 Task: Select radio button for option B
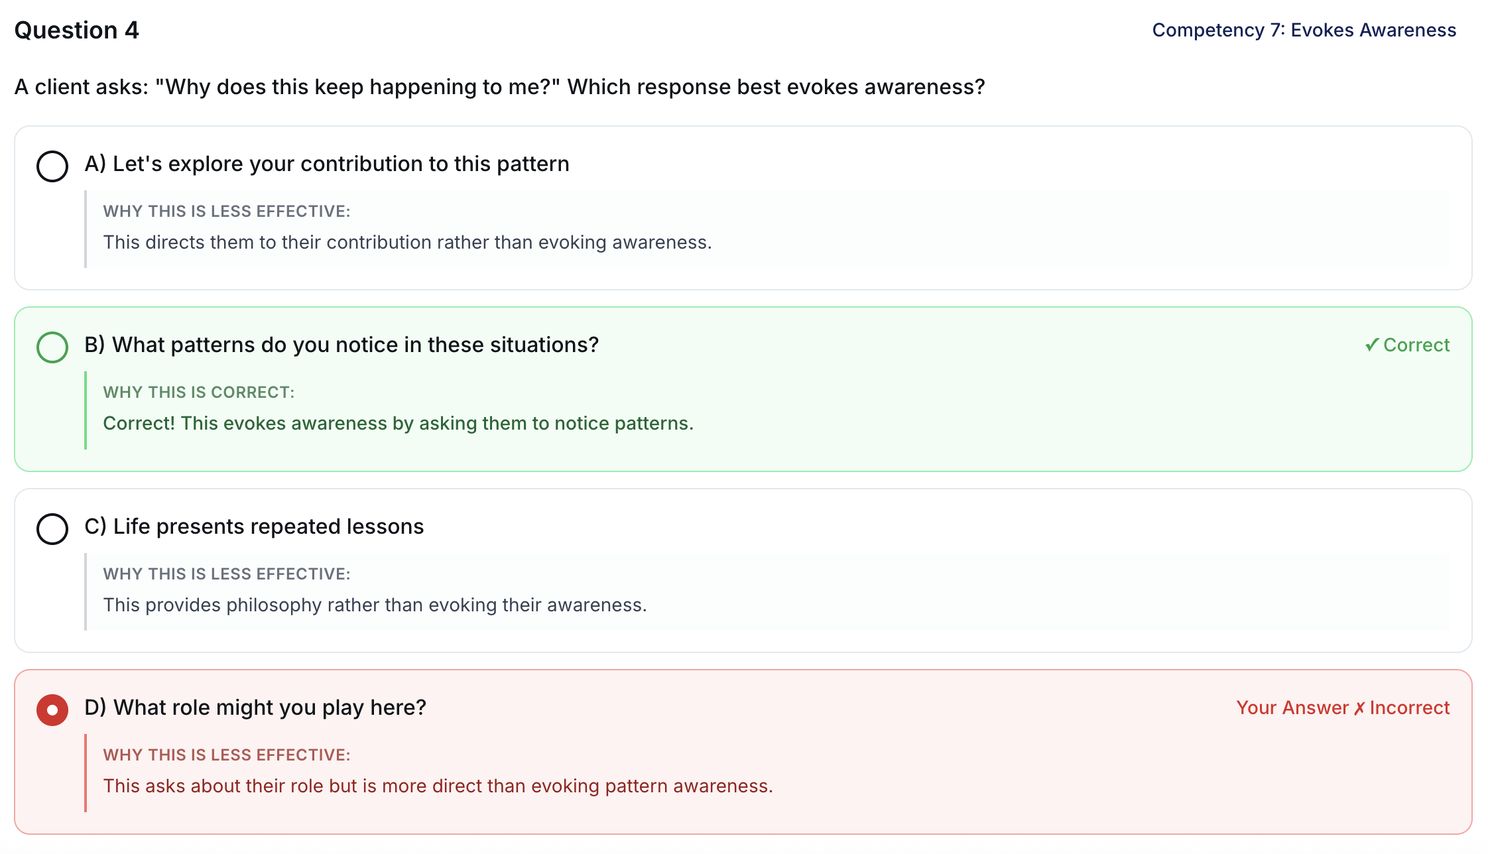coord(52,347)
